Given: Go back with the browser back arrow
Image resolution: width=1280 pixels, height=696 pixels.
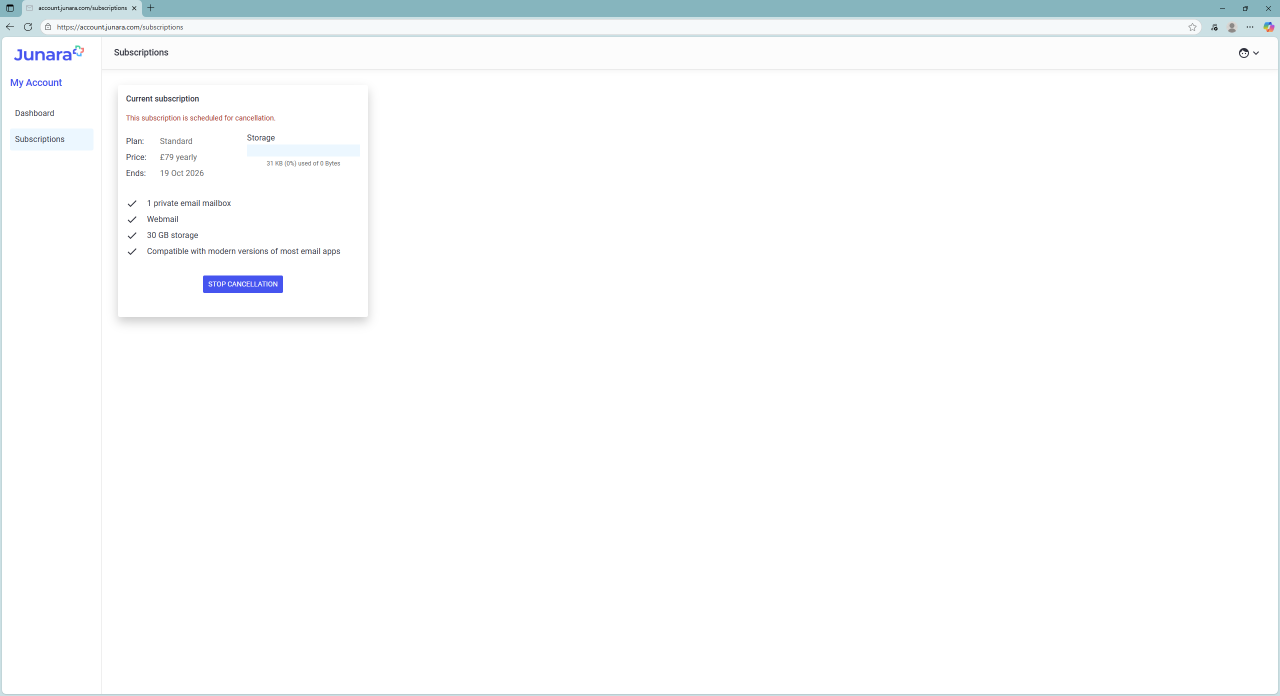Looking at the screenshot, I should tap(10, 27).
